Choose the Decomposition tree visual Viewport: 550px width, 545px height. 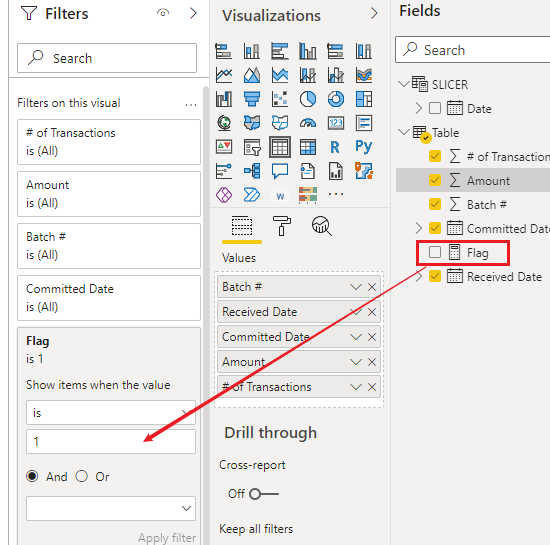[251, 171]
